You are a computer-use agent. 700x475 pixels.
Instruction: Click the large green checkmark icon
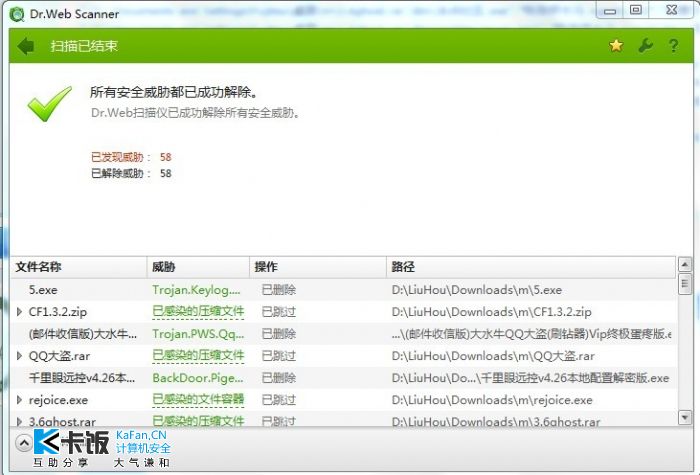[48, 103]
